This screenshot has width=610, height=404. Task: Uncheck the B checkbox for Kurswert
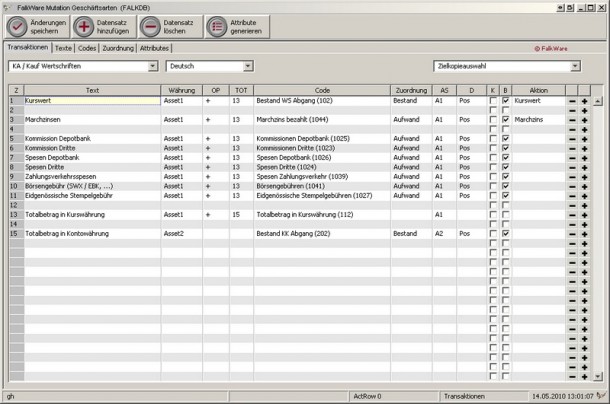point(506,101)
